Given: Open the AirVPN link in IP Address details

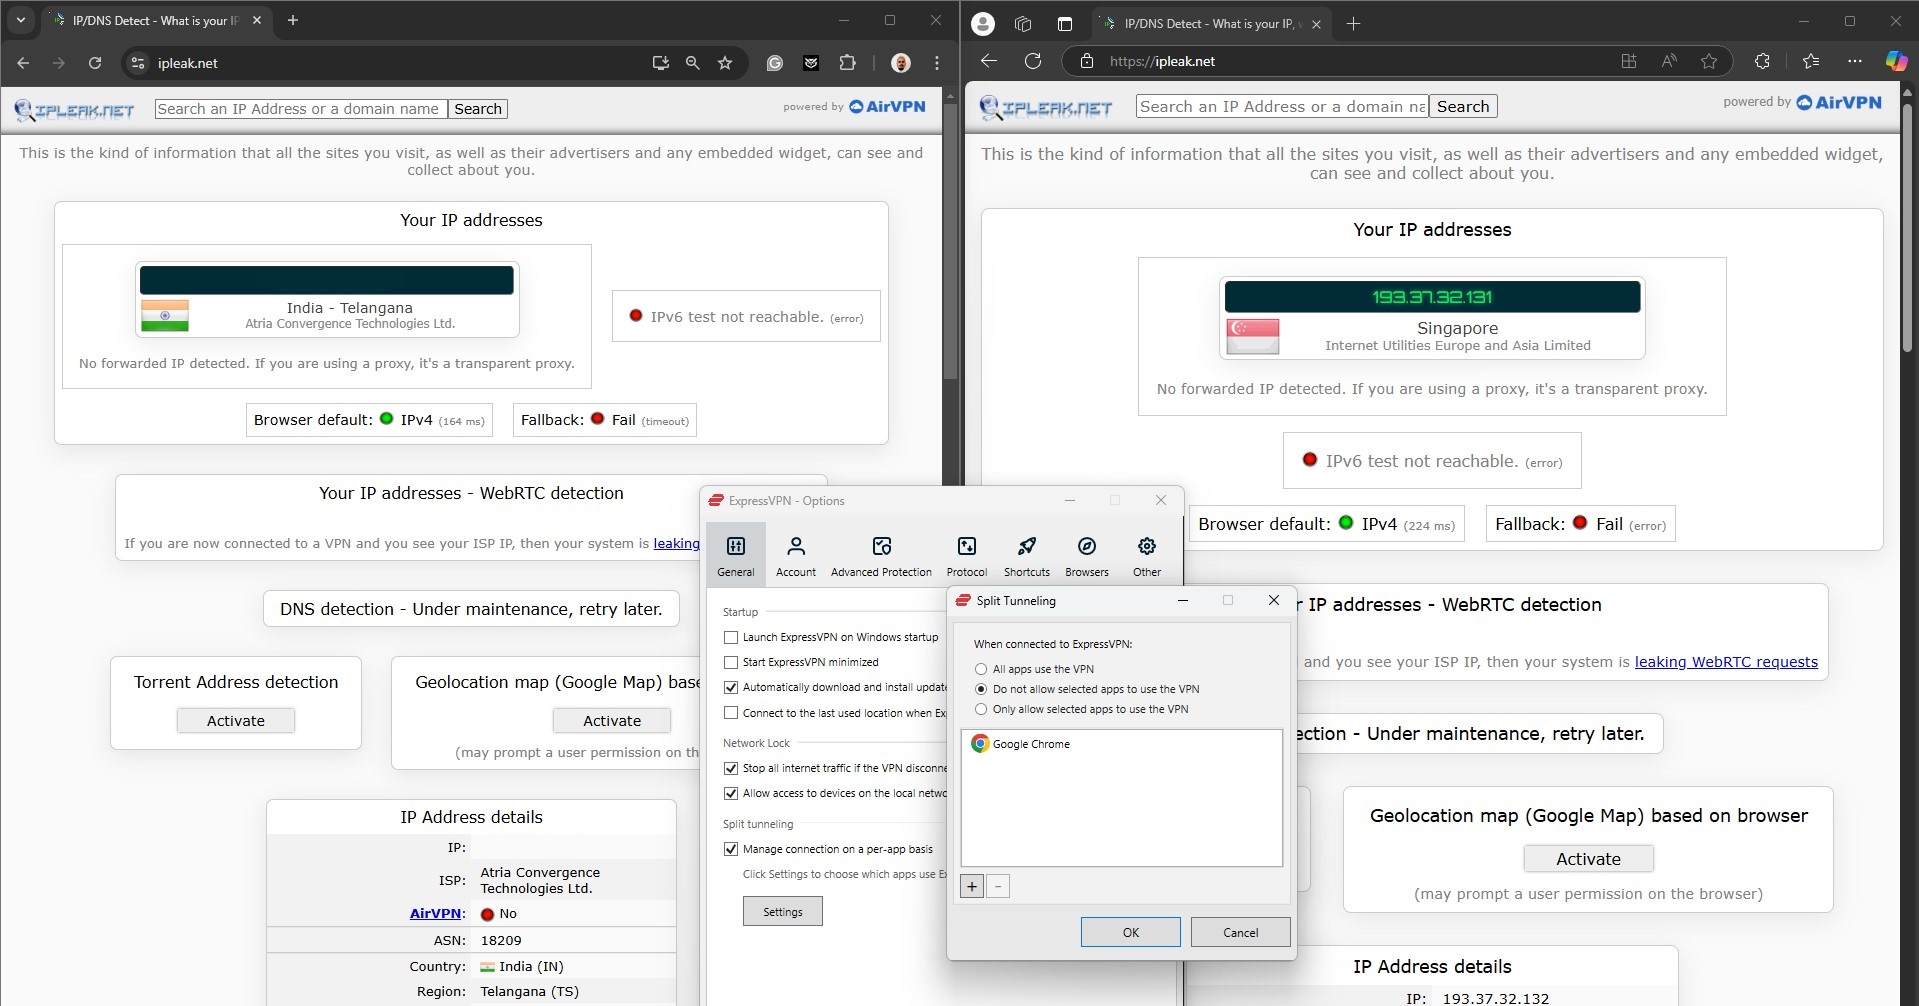Looking at the screenshot, I should [435, 914].
